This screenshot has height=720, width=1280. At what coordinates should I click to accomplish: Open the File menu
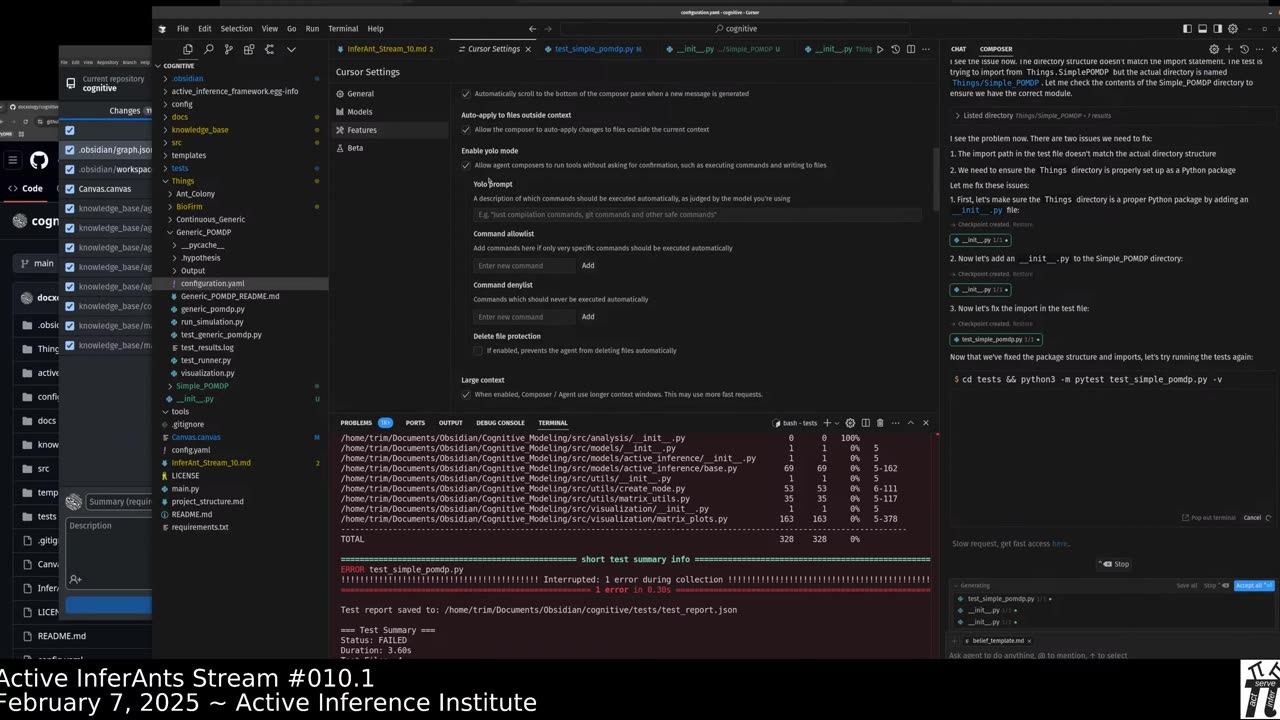183,29
